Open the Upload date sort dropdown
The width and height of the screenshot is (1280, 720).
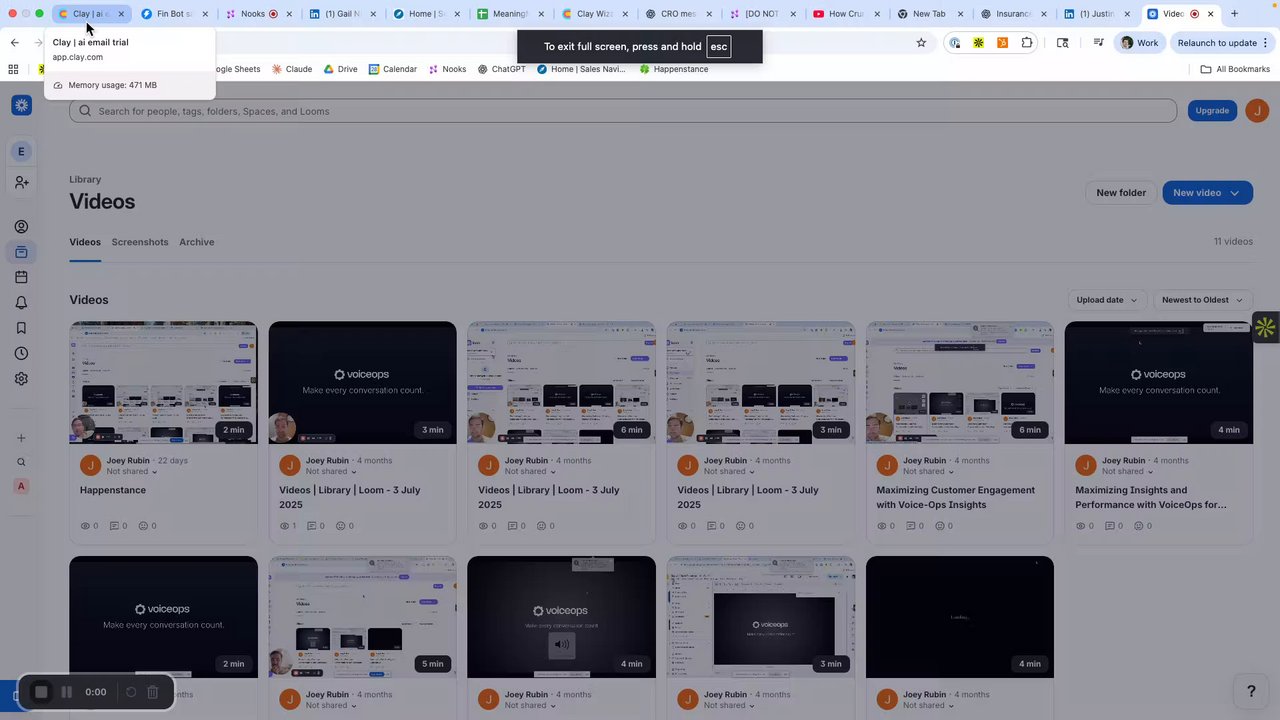click(1106, 300)
